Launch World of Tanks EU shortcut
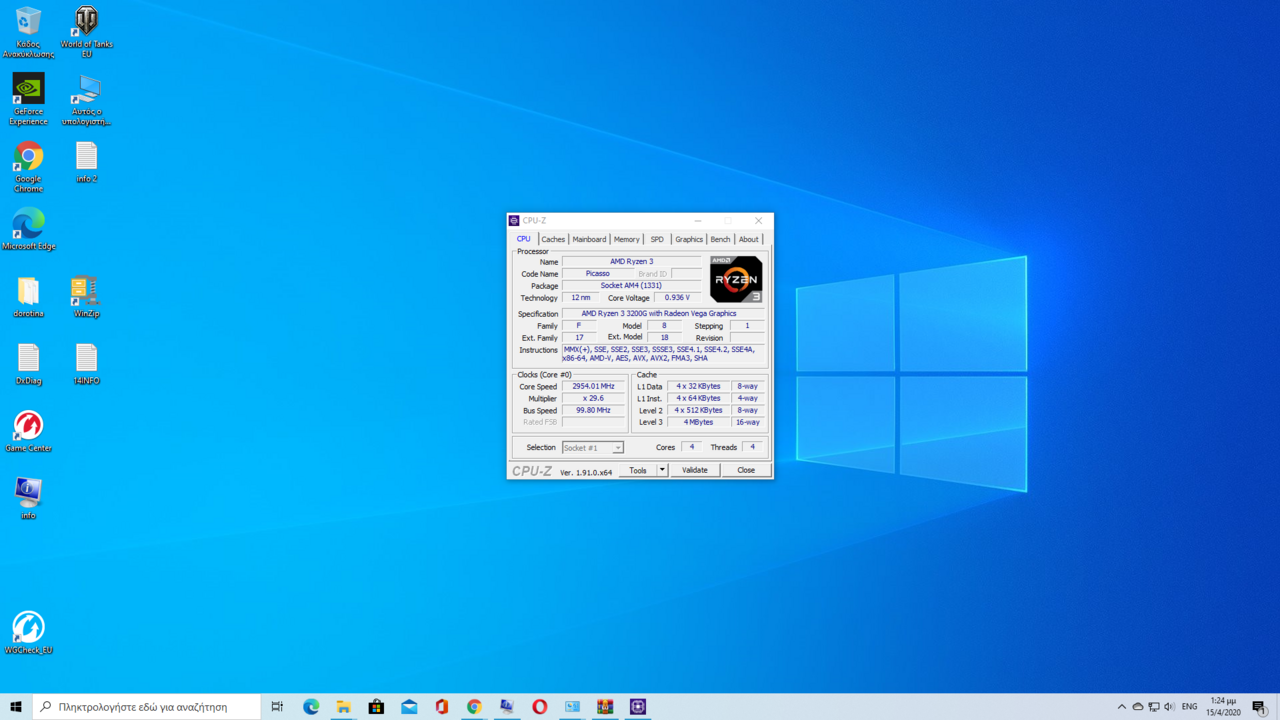 click(86, 32)
